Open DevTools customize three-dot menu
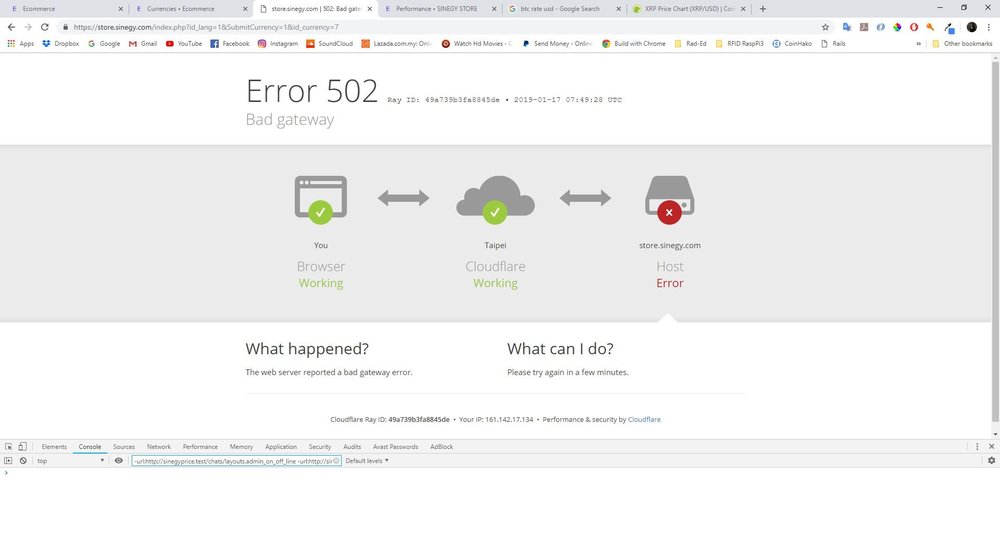The width and height of the screenshot is (1000, 541). 977,447
